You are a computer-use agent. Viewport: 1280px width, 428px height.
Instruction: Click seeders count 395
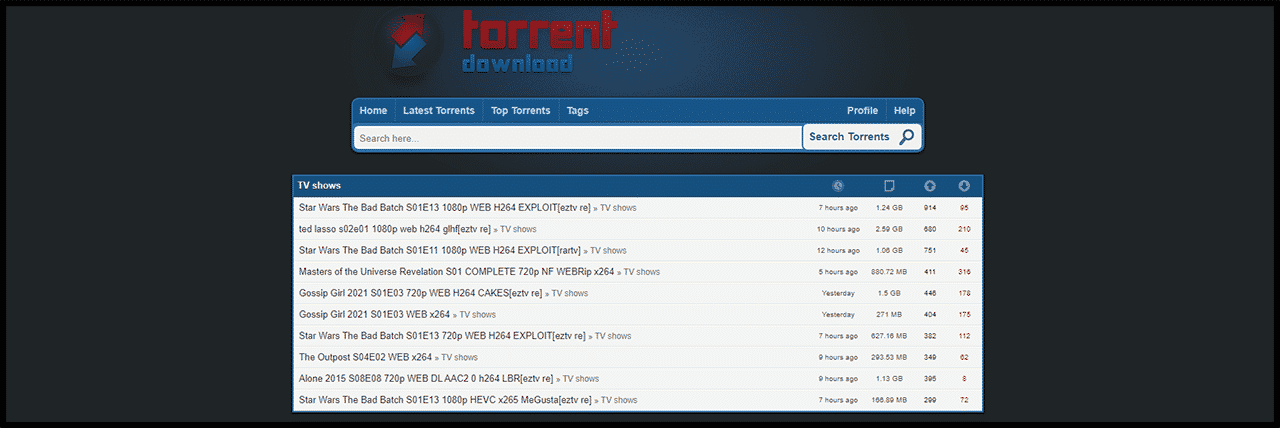(x=930, y=379)
